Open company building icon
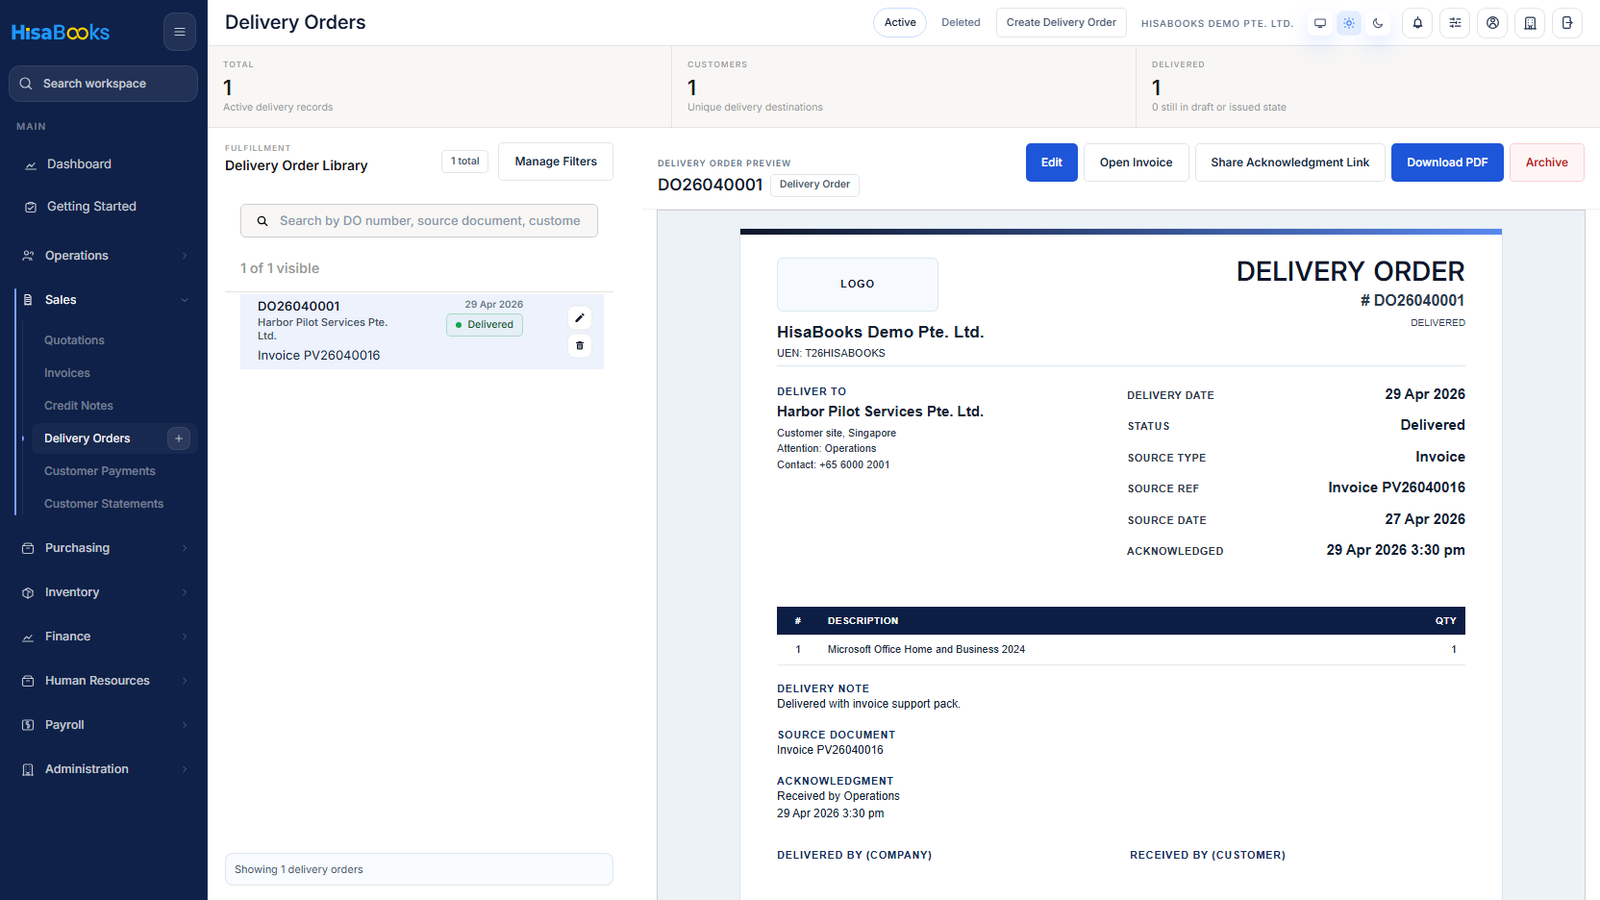 pyautogui.click(x=1530, y=23)
